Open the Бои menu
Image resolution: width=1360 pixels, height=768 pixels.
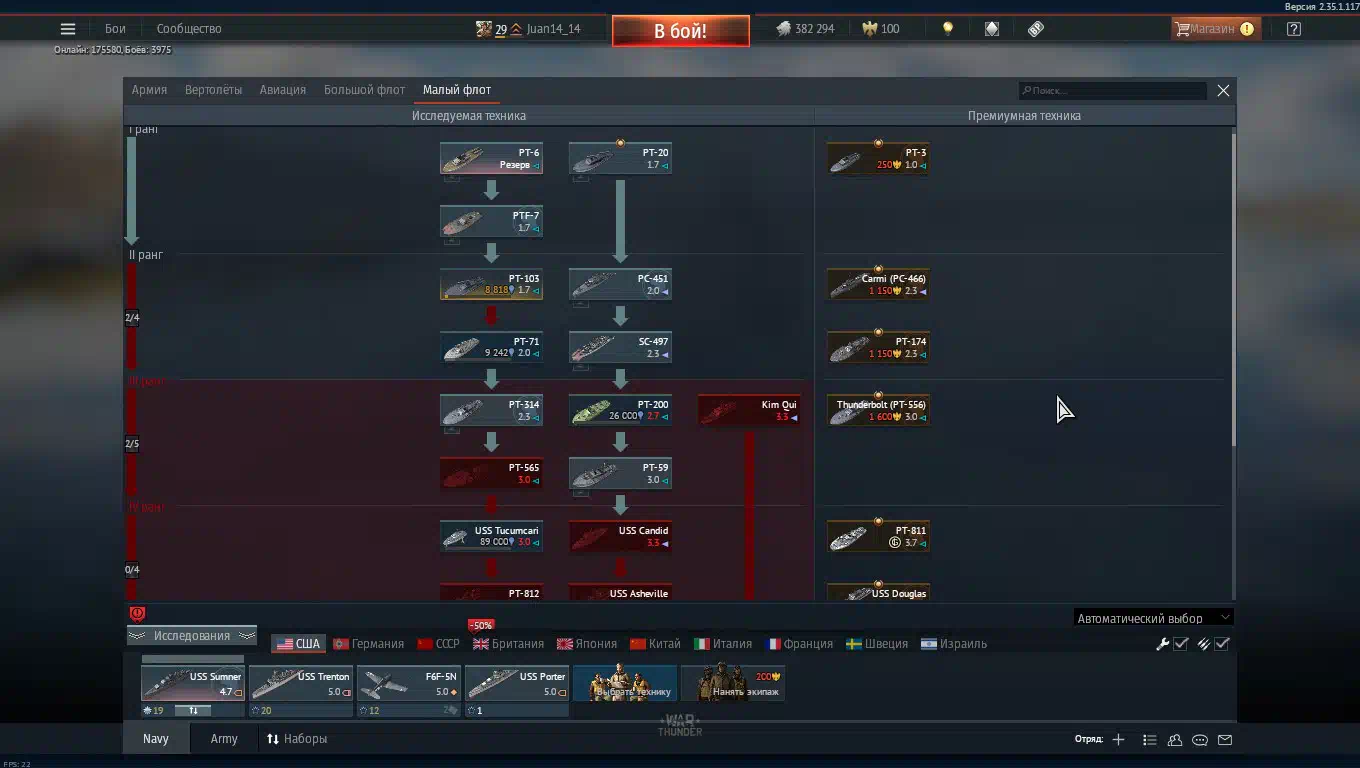[115, 29]
